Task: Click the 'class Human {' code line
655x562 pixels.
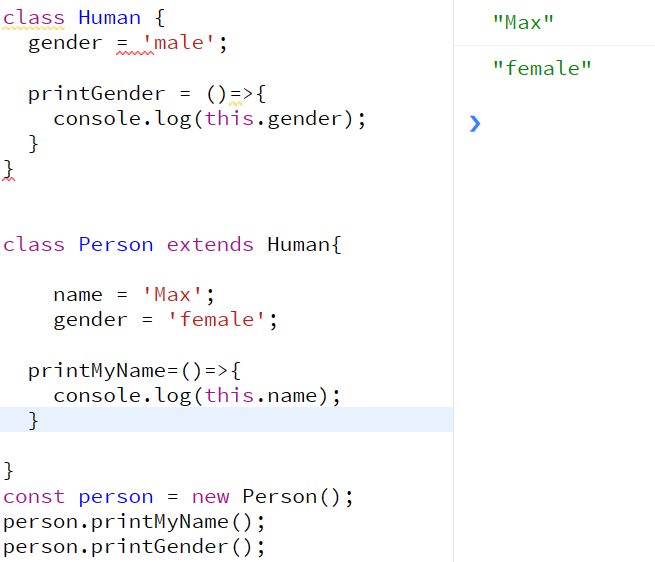Action: coord(84,18)
